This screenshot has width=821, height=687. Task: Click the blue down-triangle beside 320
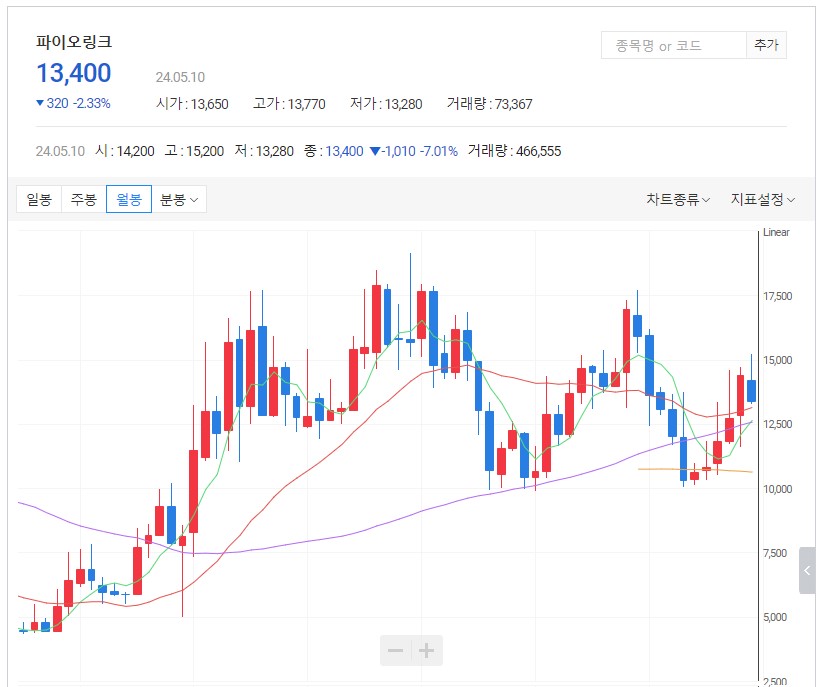(40, 103)
